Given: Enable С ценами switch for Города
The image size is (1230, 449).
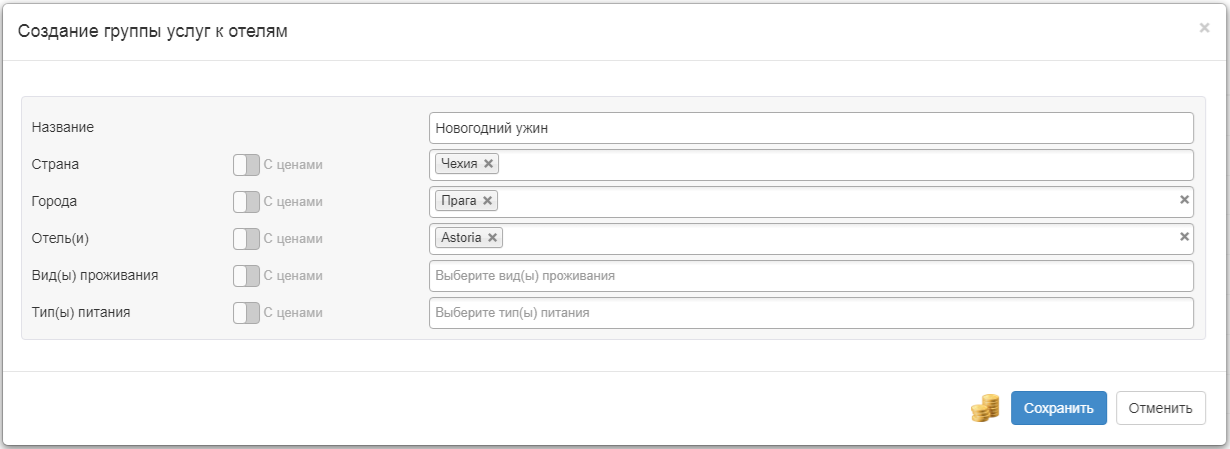Looking at the screenshot, I should point(246,202).
